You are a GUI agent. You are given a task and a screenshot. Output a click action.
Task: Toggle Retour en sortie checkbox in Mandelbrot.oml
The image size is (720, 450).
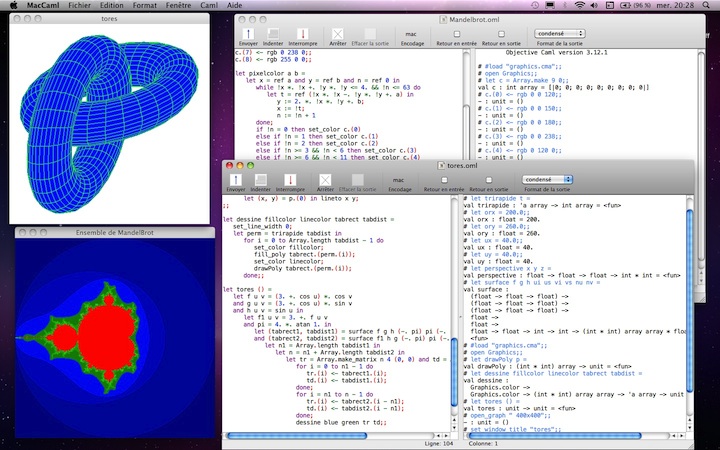tap(501, 34)
